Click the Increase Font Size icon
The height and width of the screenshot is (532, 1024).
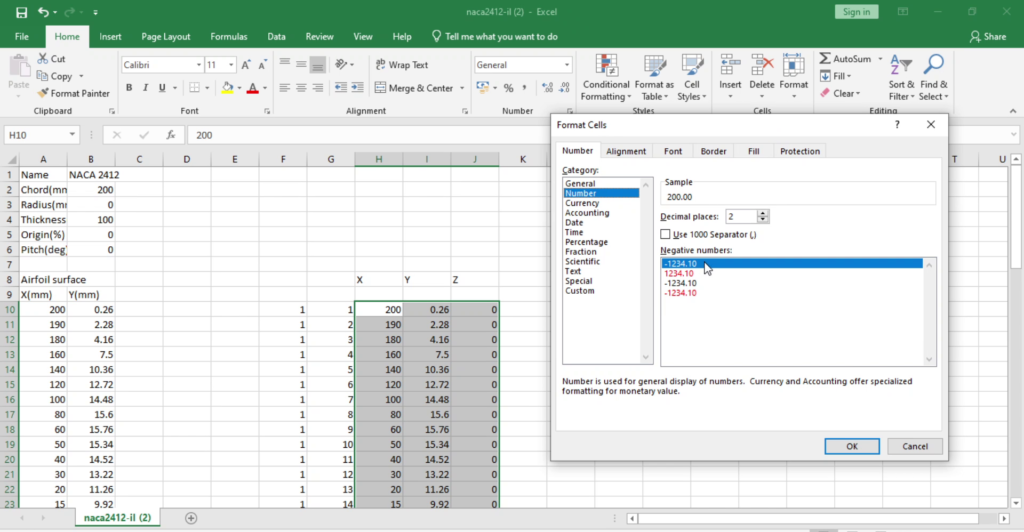(246, 65)
